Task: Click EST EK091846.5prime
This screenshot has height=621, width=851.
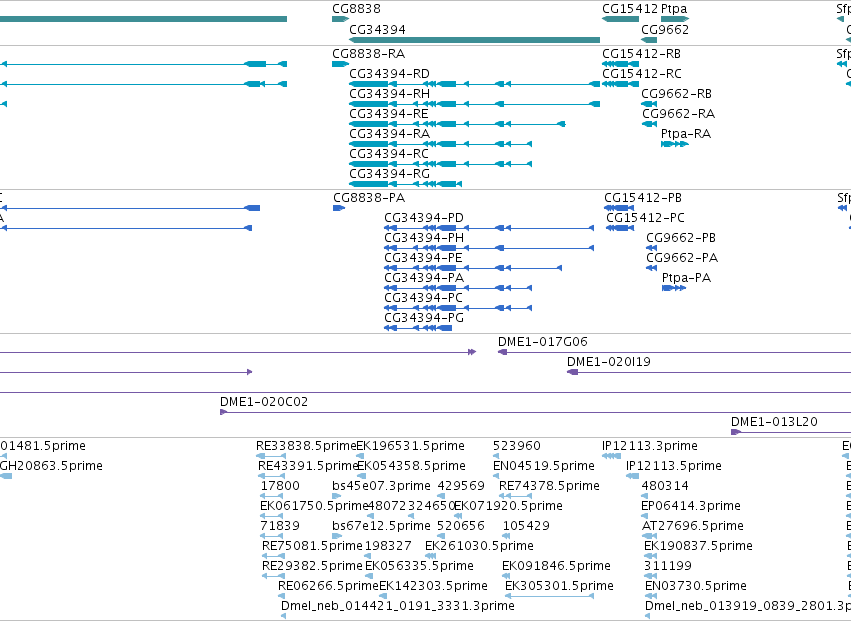Action: (x=556, y=566)
